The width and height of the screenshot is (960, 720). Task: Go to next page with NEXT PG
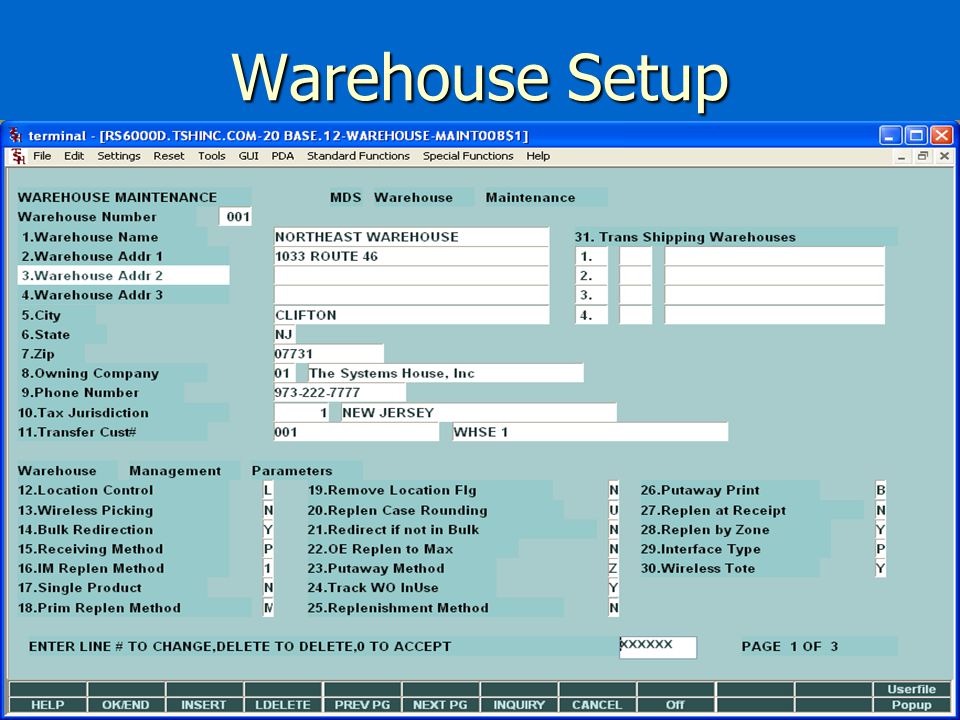pyautogui.click(x=440, y=705)
